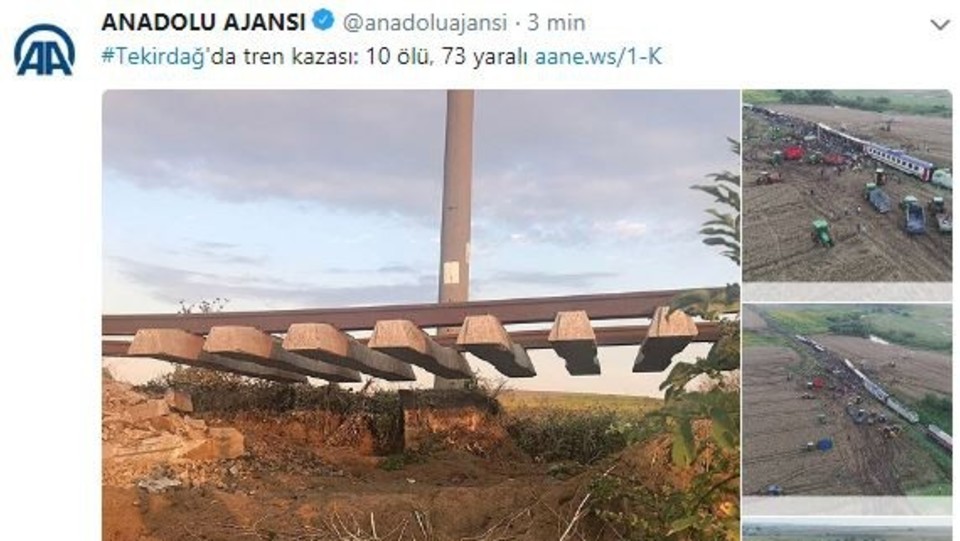Open middle aerial photo of derailed train
960x541 pixels.
point(847,400)
